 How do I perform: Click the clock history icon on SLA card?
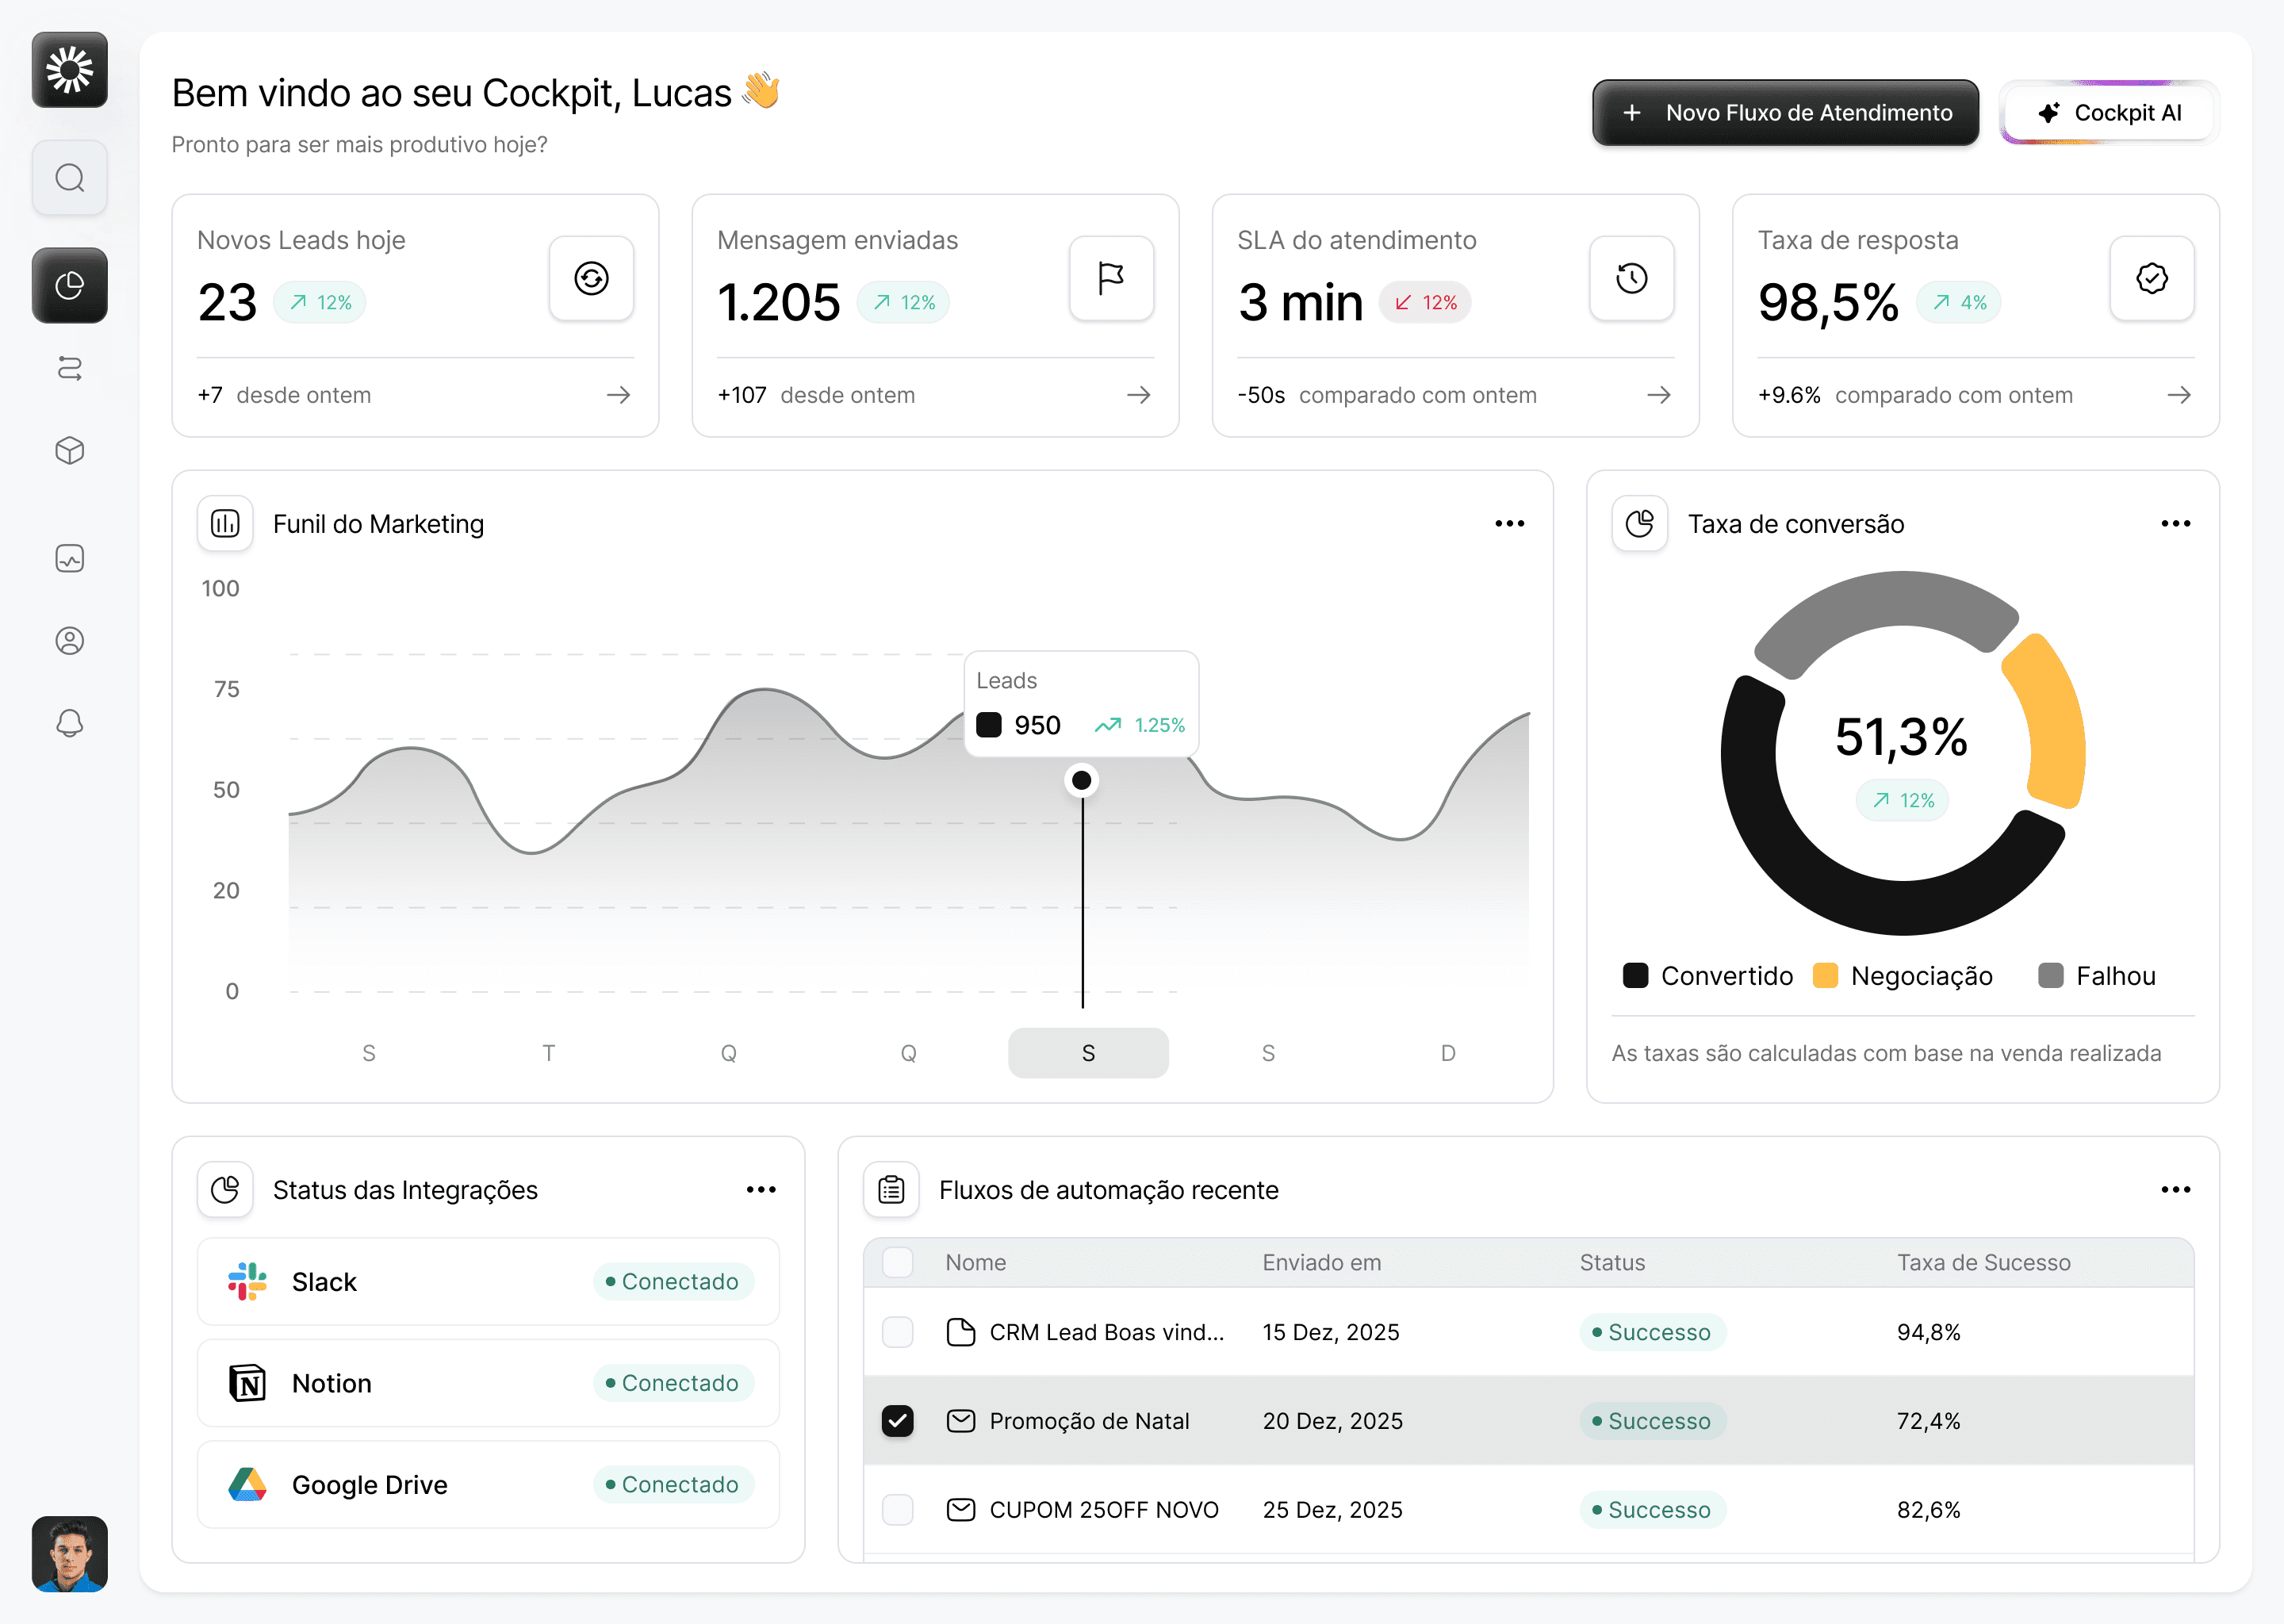click(x=1631, y=278)
